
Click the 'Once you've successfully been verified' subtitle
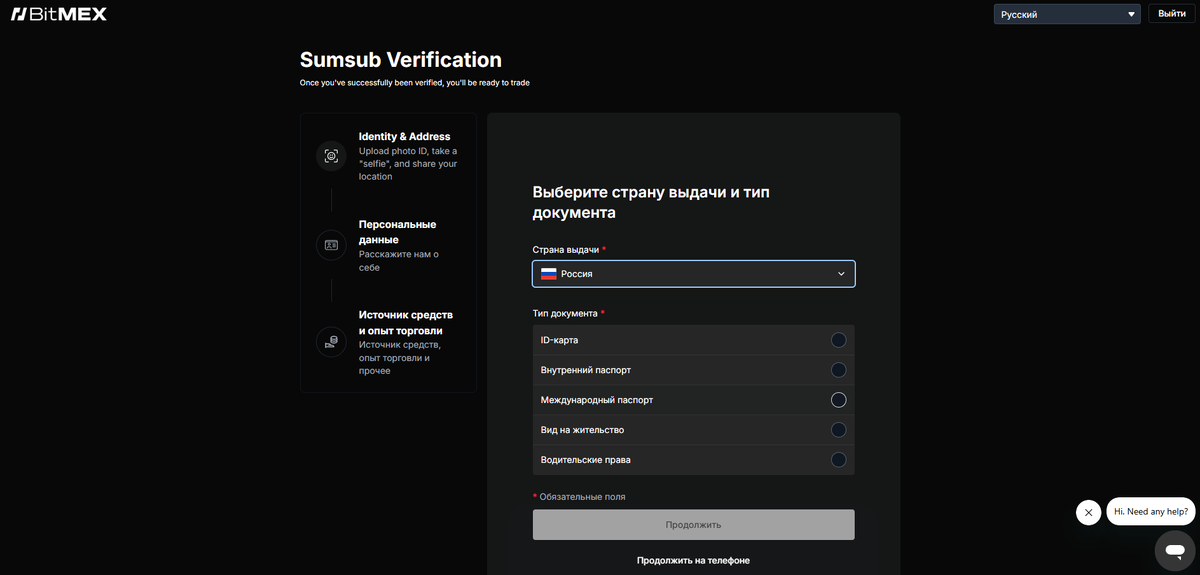(415, 83)
